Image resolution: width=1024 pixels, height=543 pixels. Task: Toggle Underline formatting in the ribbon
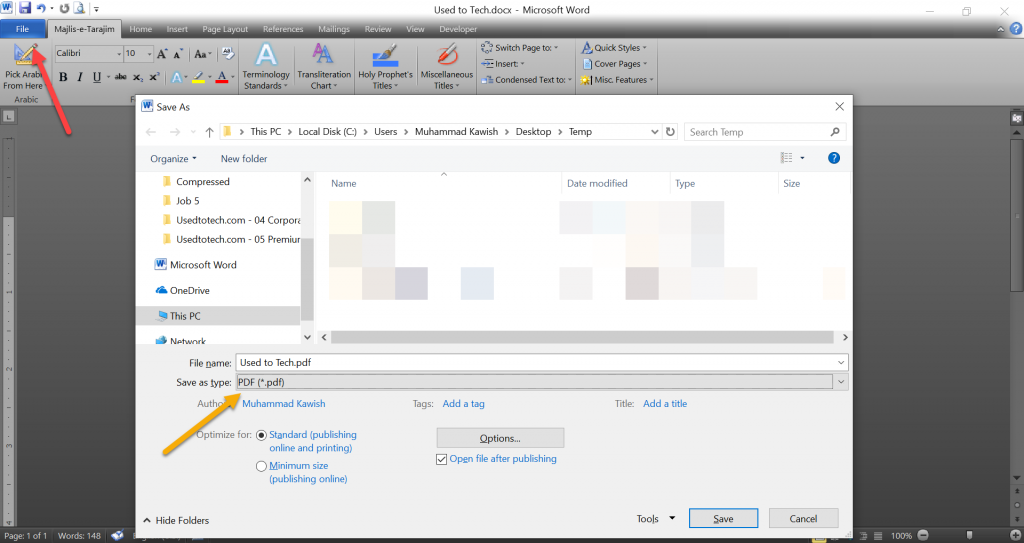pyautogui.click(x=97, y=77)
